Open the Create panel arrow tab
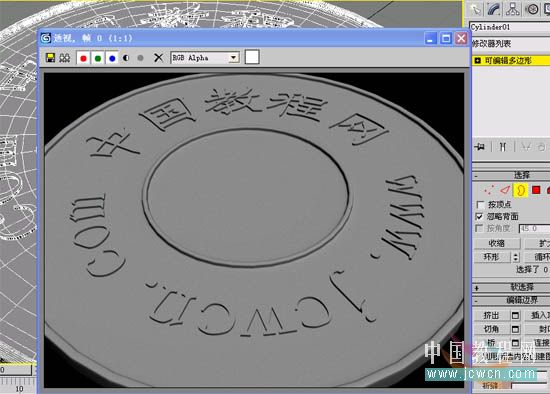 476,9
